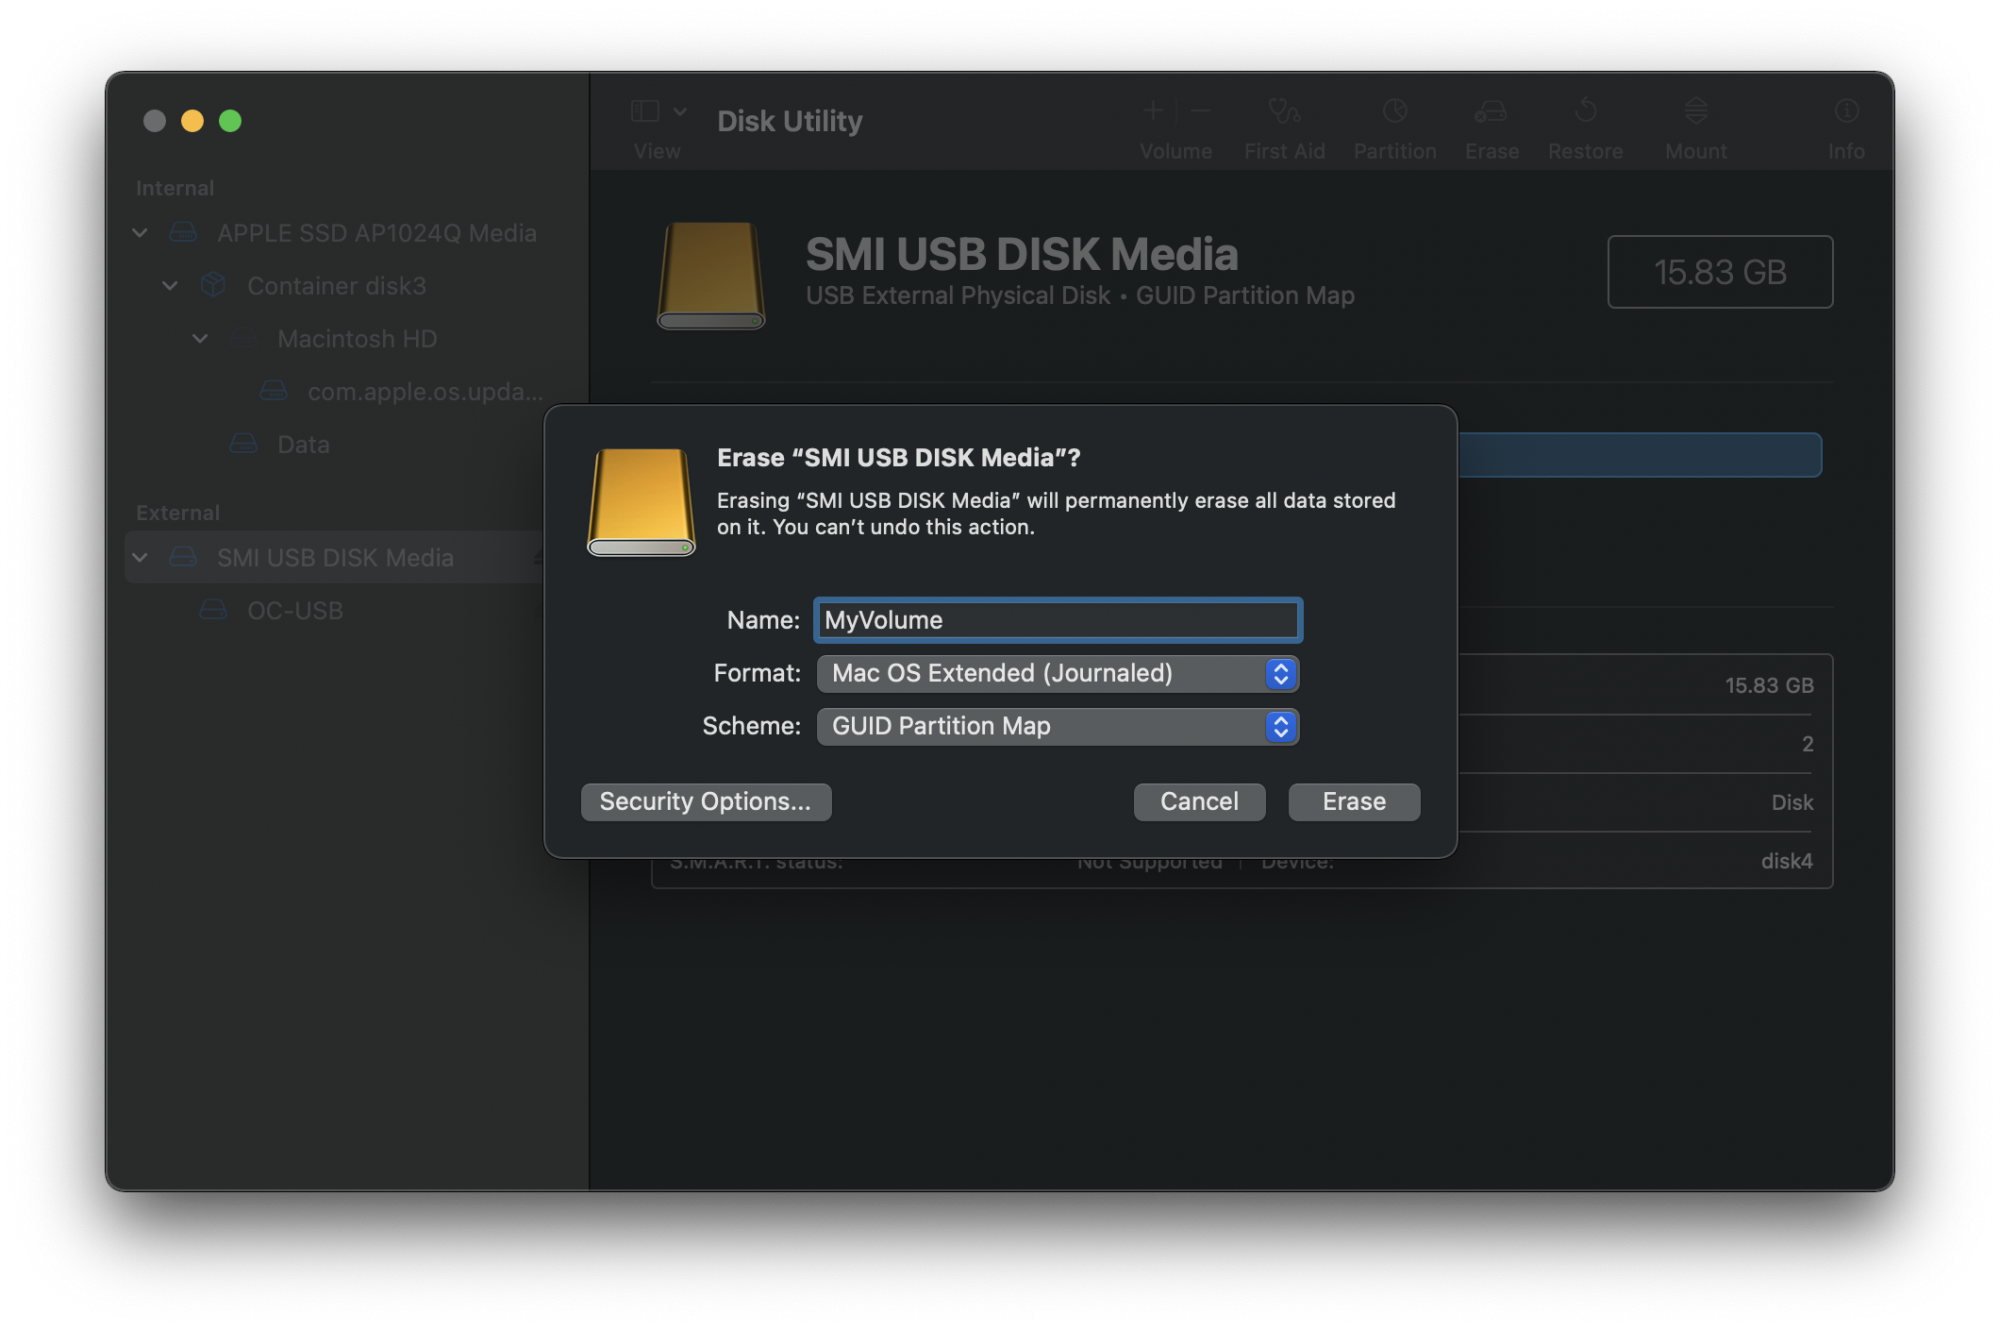This screenshot has width=2000, height=1331.
Task: Select com.apple.os.upda... snapshot entry
Action: [425, 392]
